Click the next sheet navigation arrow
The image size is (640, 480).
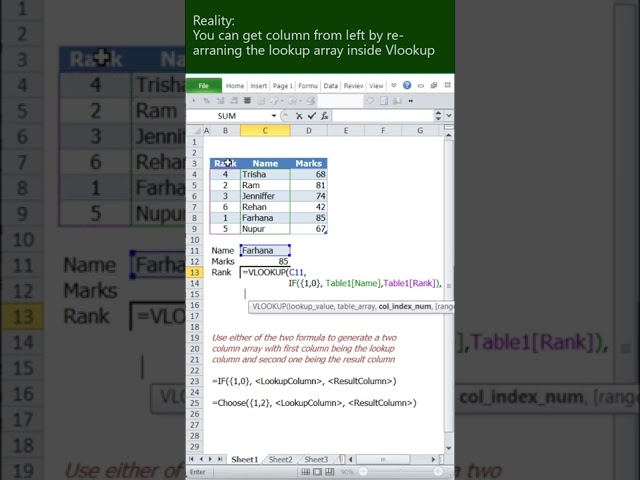[x=210, y=459]
